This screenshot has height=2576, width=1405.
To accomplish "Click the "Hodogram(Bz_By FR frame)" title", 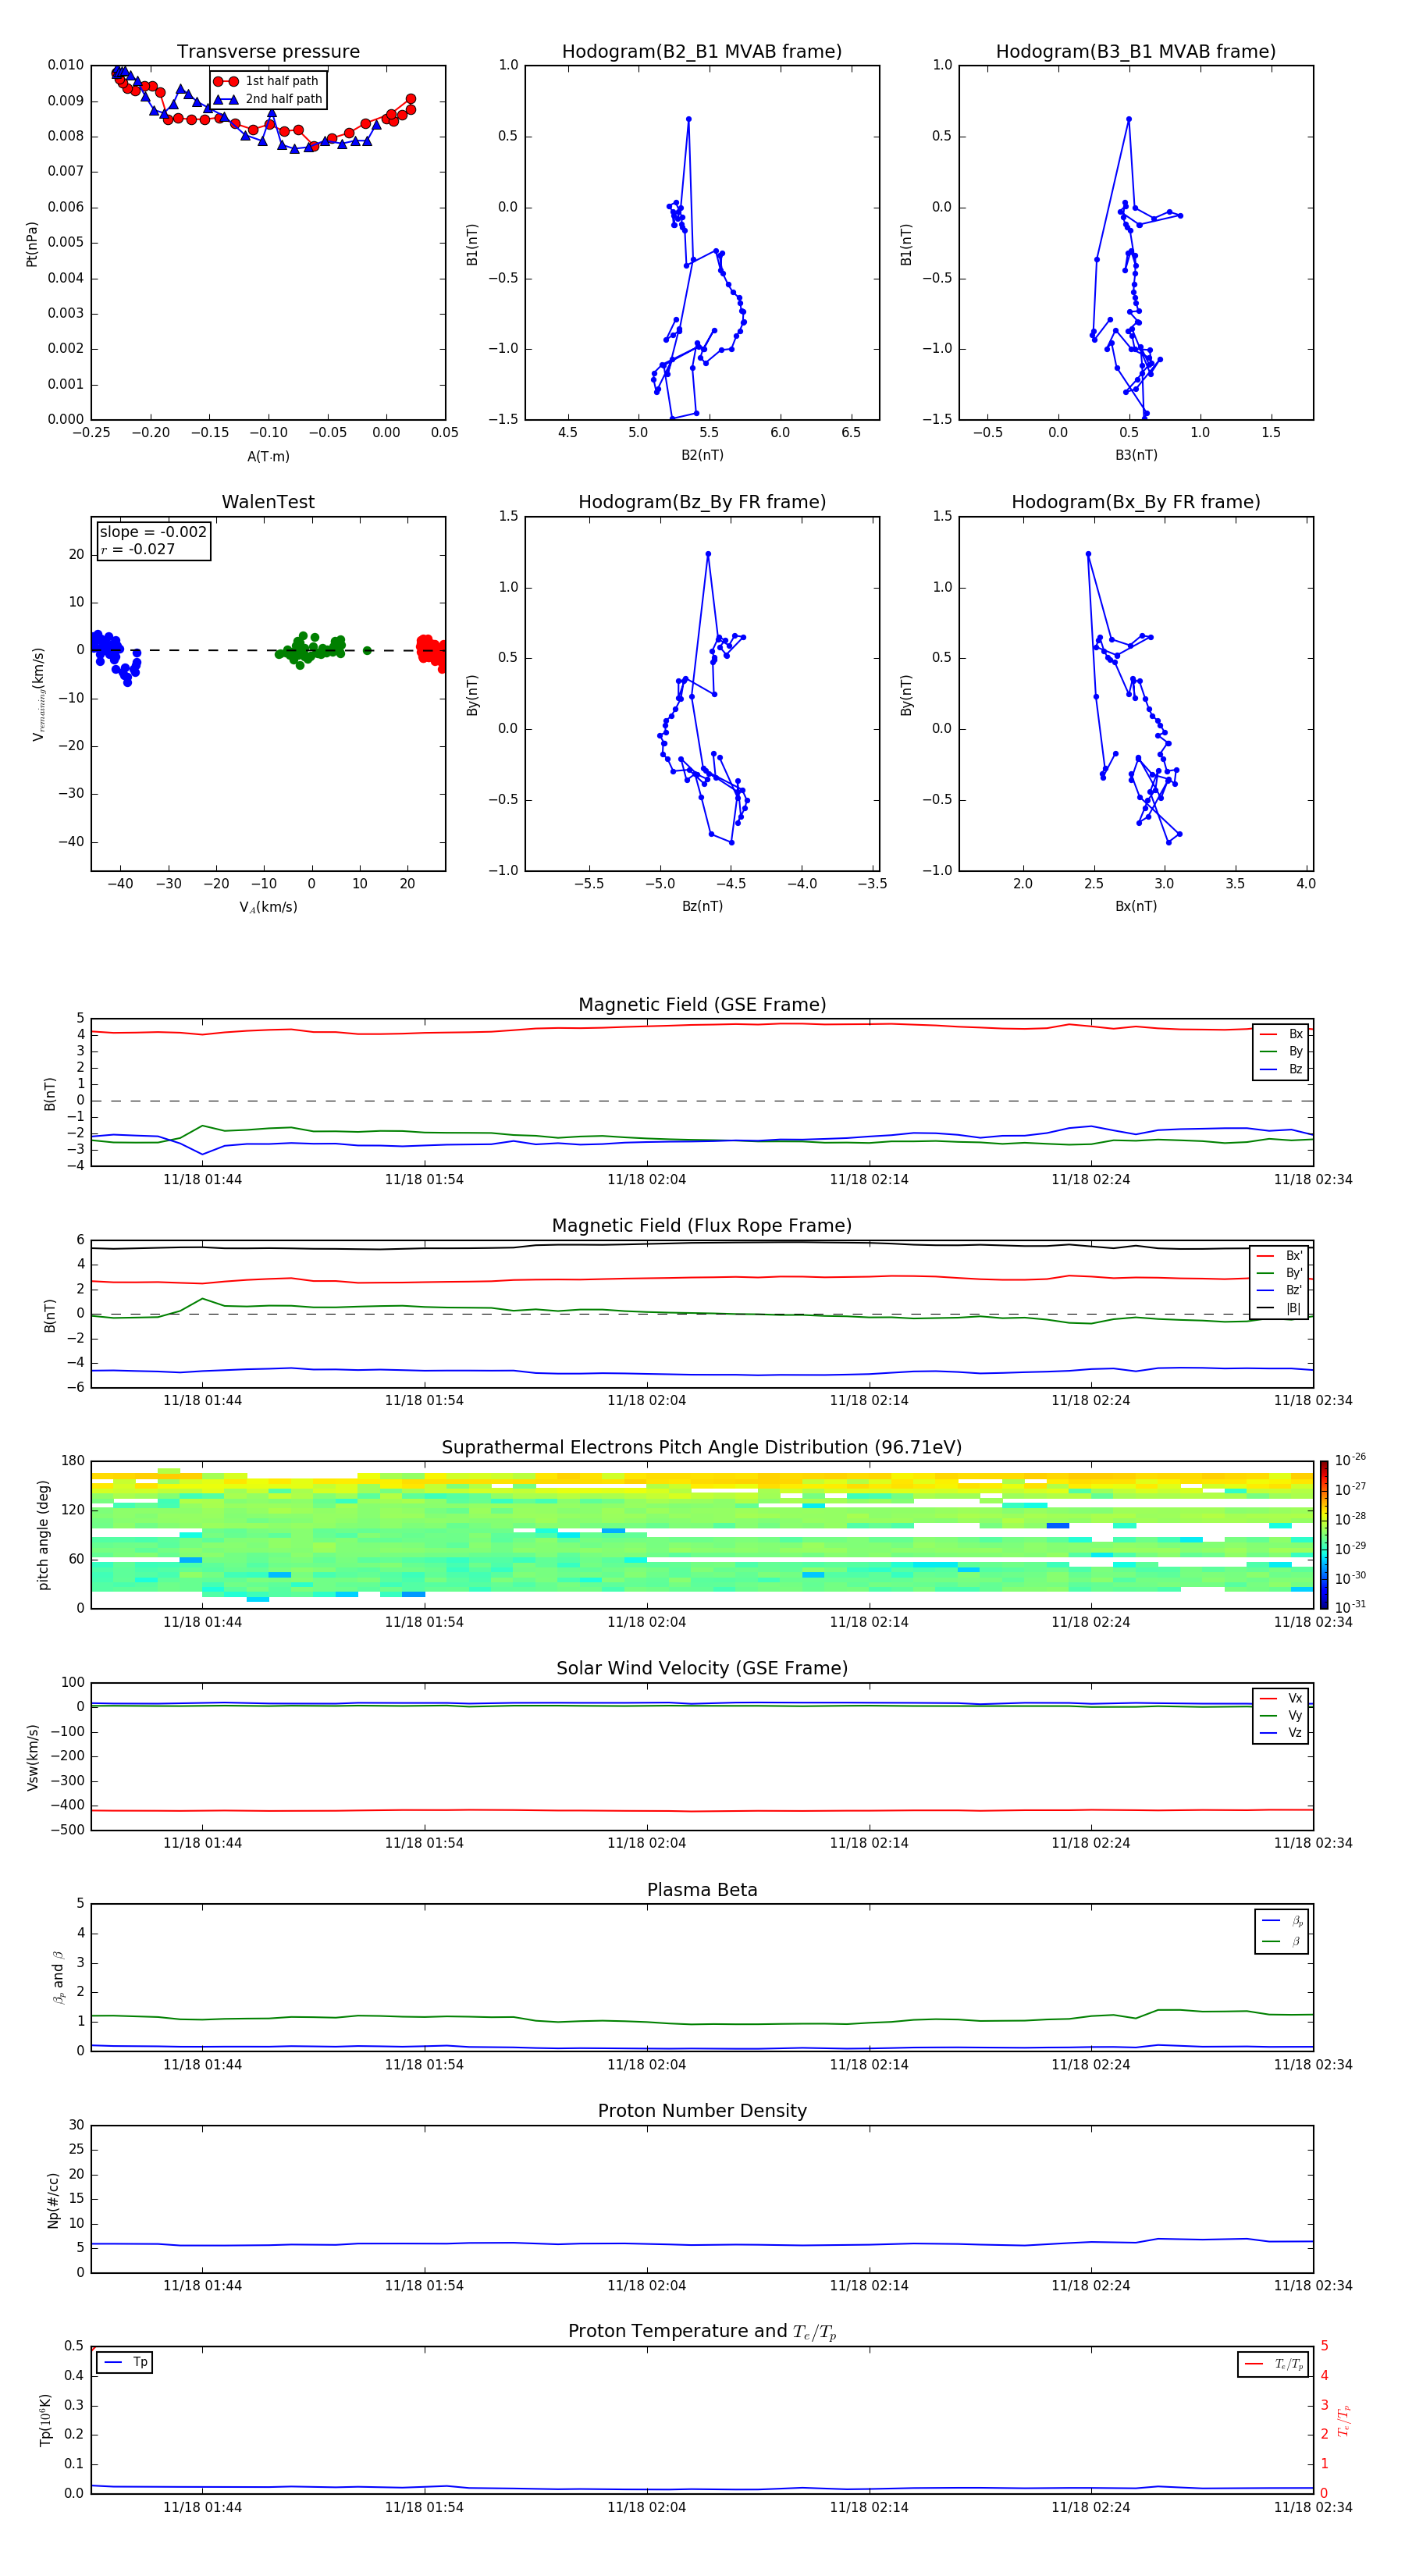I will 702,502.
